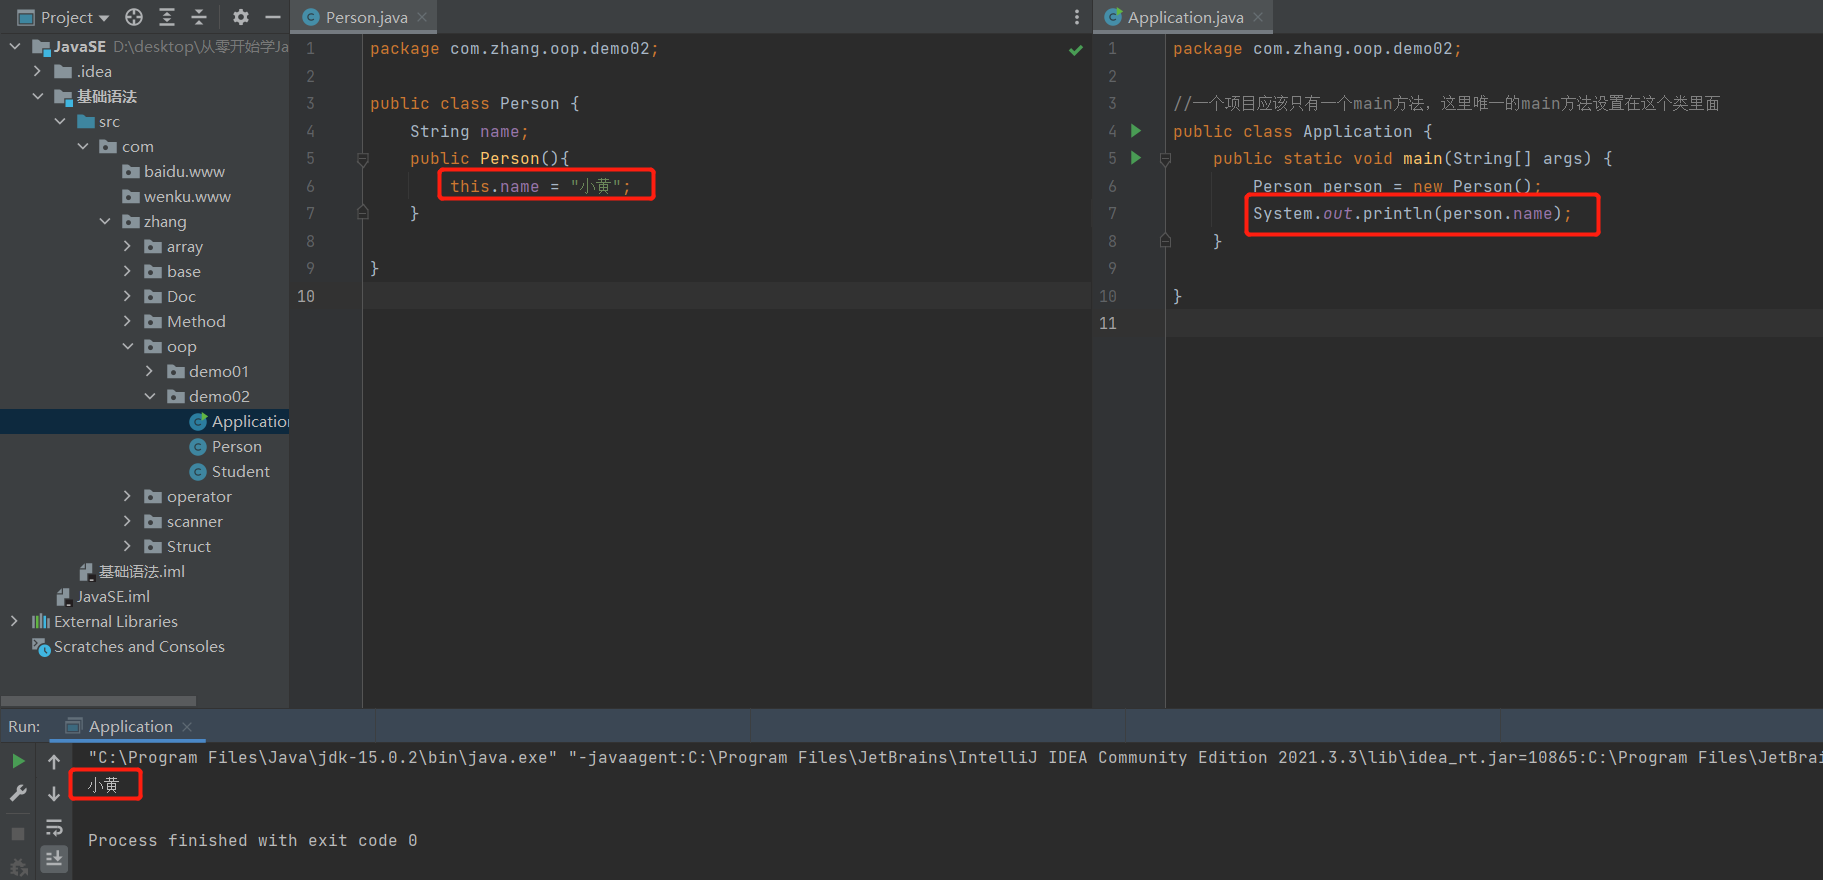1823x880 pixels.
Task: Select the Application tab in Run panel
Action: coord(130,727)
